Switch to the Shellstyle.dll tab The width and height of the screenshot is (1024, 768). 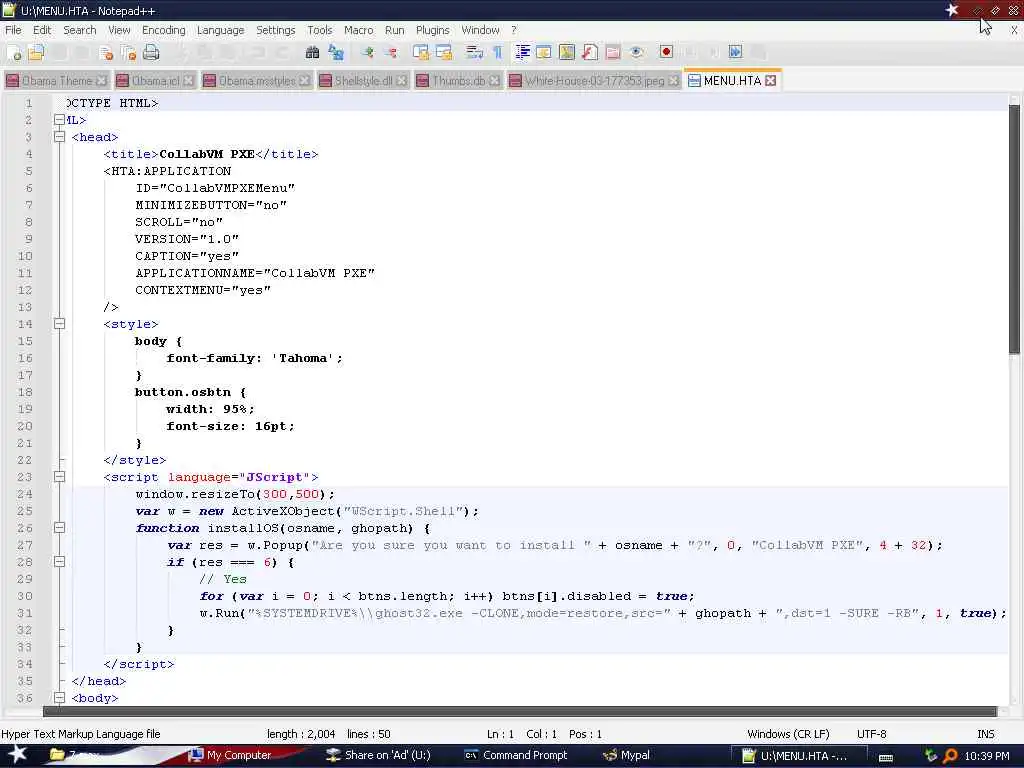point(363,80)
